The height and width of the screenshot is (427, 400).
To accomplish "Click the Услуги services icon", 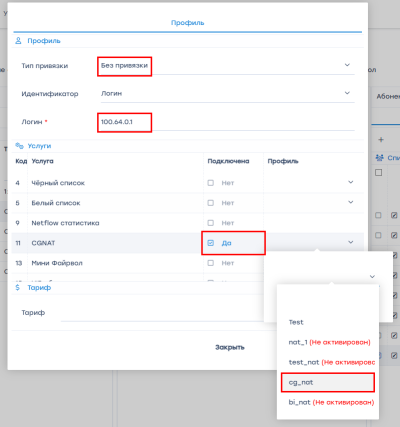I will pos(19,146).
